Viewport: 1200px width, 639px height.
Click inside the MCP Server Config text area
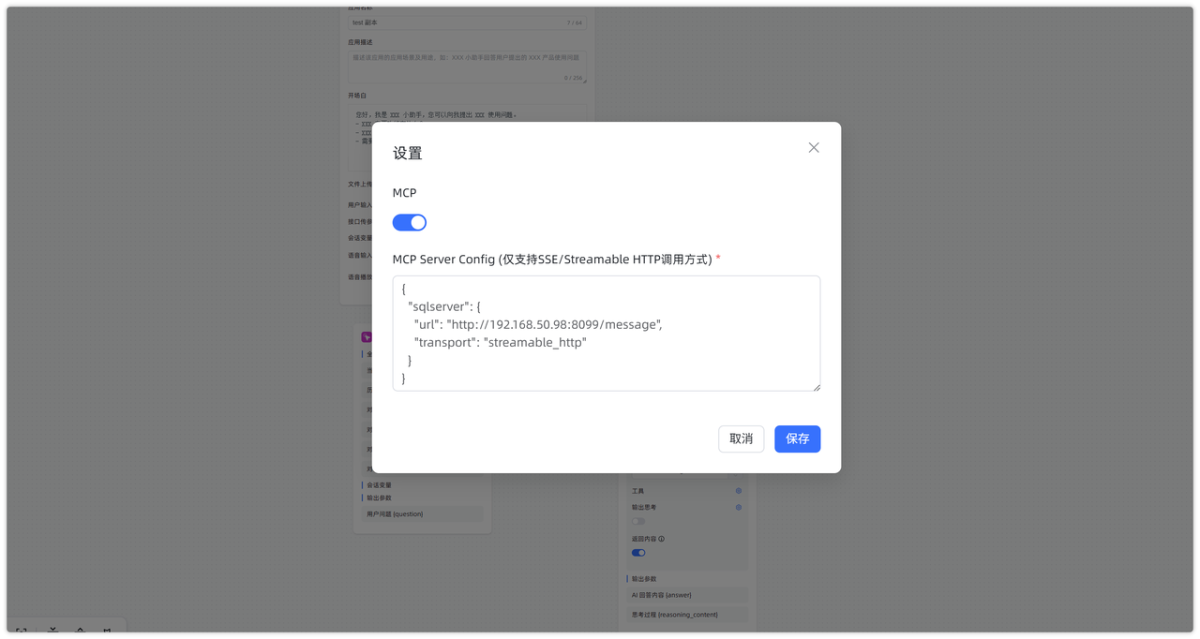pyautogui.click(x=606, y=333)
